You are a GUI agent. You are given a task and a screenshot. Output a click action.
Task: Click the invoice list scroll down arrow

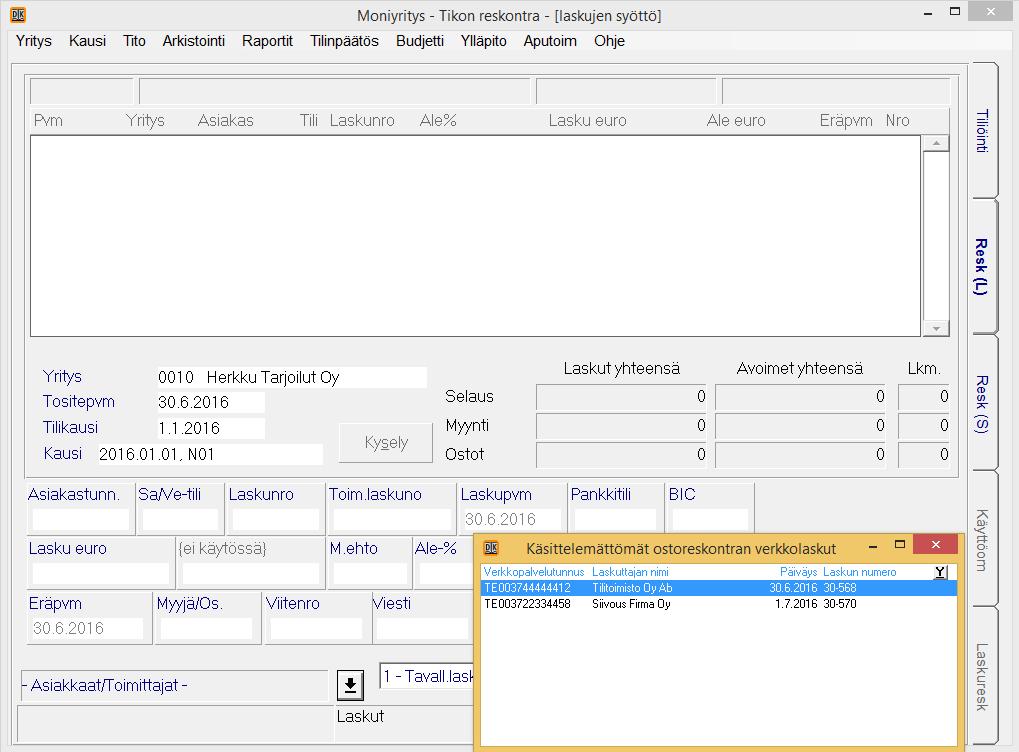click(x=936, y=328)
